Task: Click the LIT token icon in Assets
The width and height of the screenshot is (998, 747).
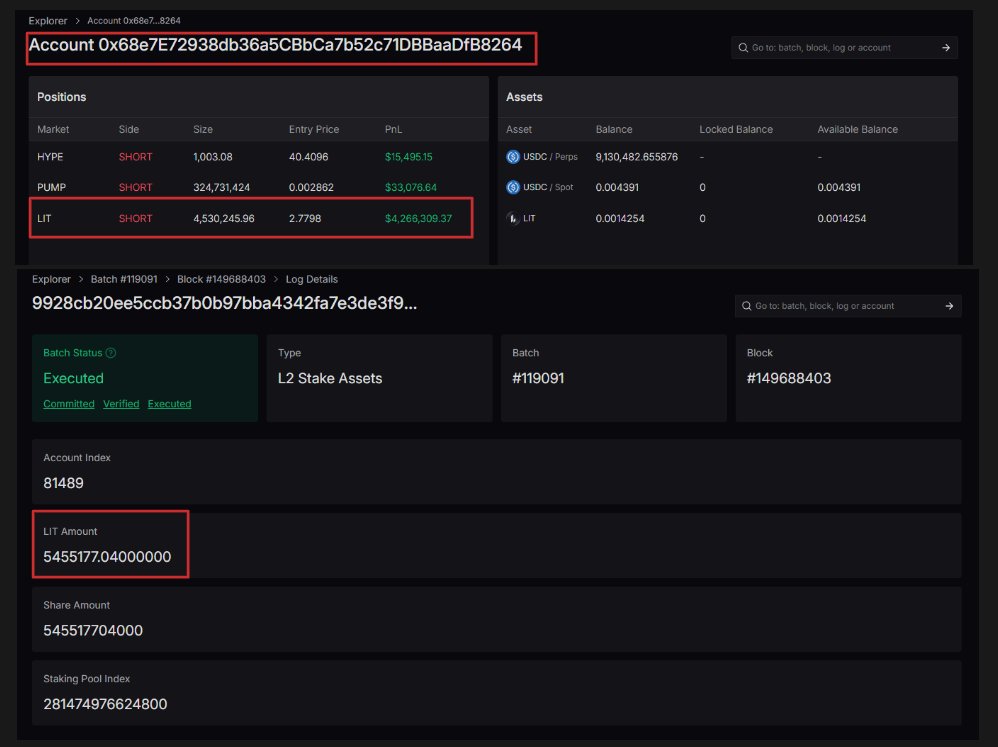Action: coord(513,218)
